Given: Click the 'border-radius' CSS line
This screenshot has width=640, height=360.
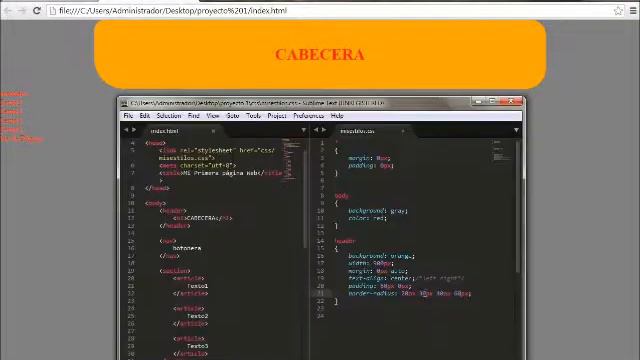Looking at the screenshot, I should (x=409, y=294).
